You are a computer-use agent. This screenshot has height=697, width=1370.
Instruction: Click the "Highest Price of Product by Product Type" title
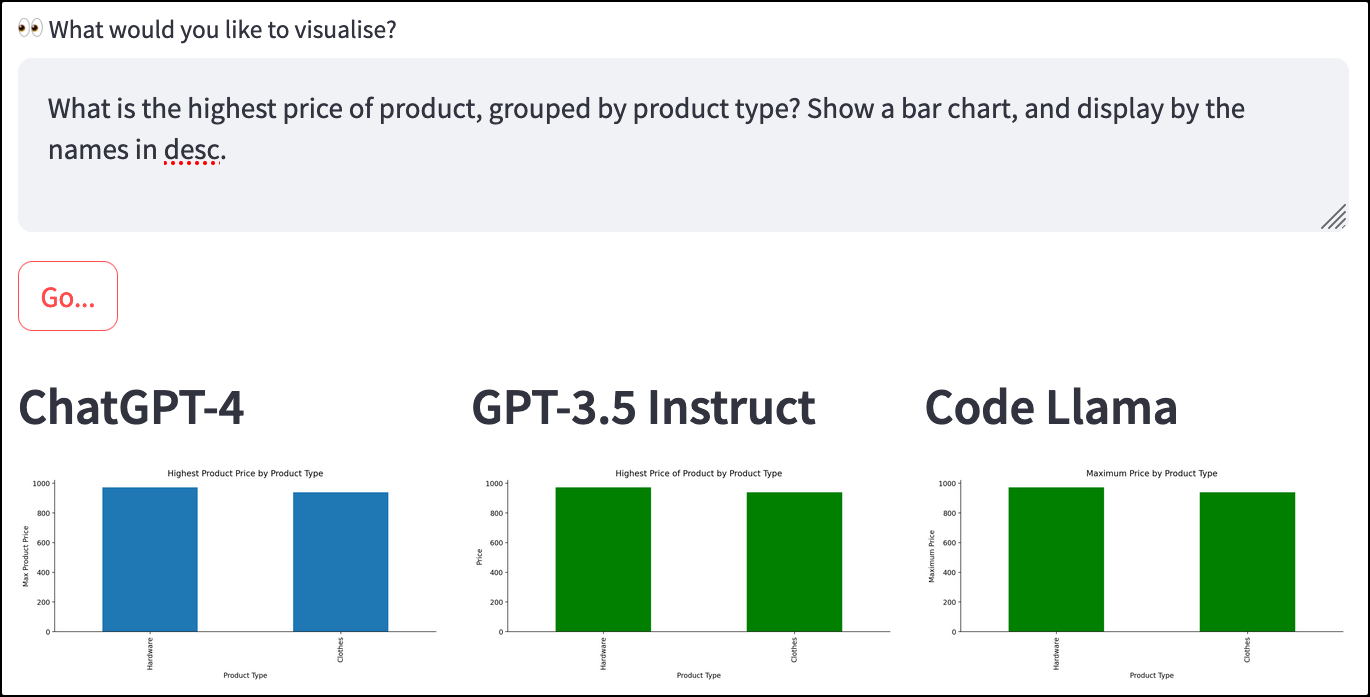pos(698,473)
